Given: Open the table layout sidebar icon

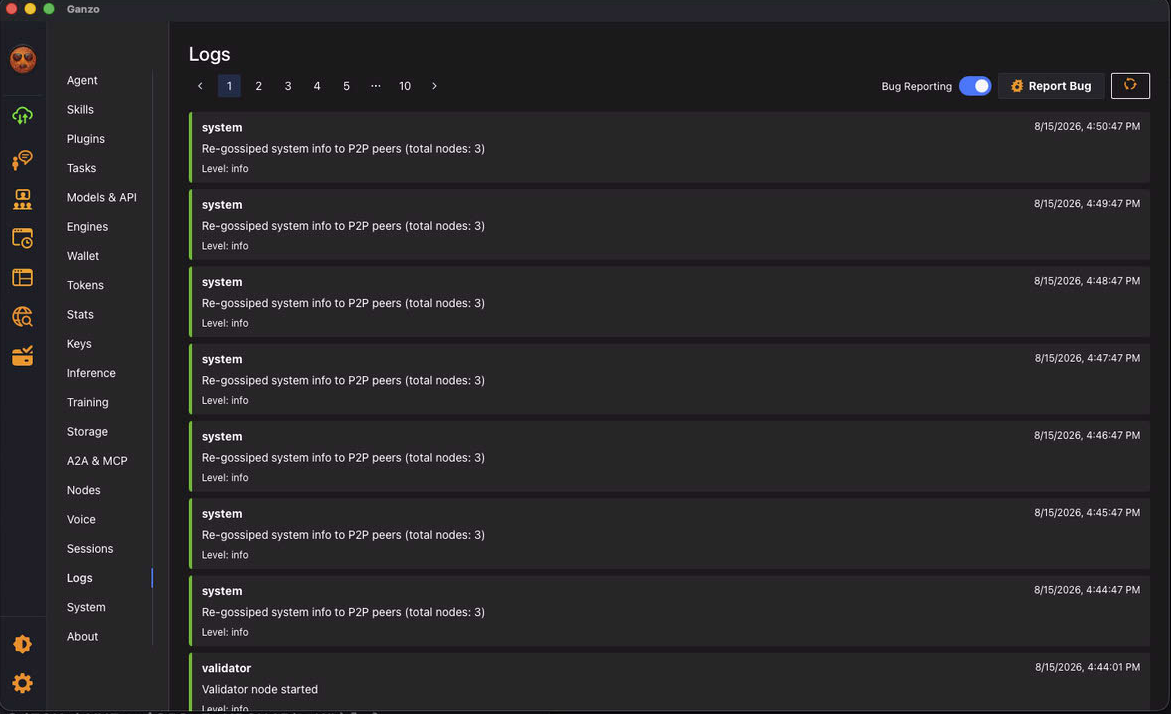Looking at the screenshot, I should click(22, 278).
